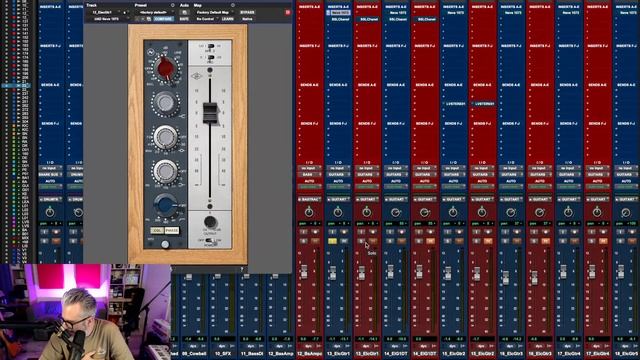Grab the Neve 1073 output fader

[x=210, y=113]
